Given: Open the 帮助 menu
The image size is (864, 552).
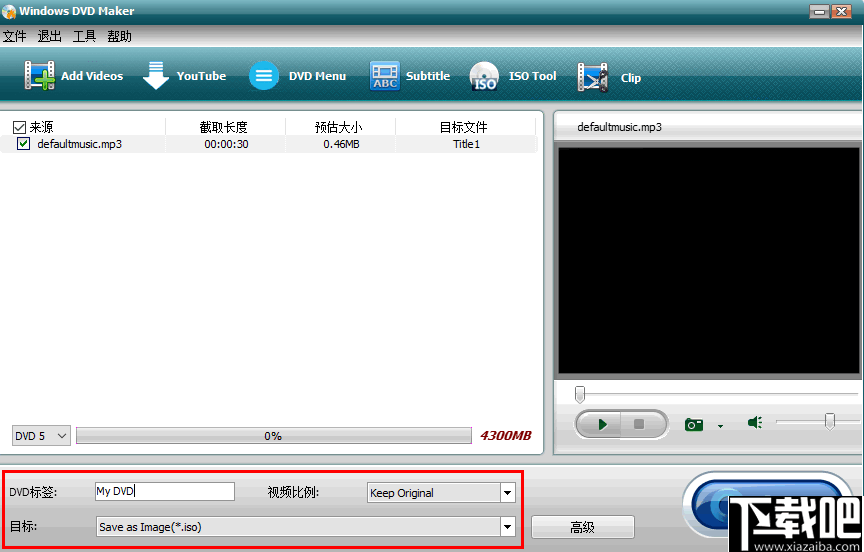Looking at the screenshot, I should pos(120,36).
